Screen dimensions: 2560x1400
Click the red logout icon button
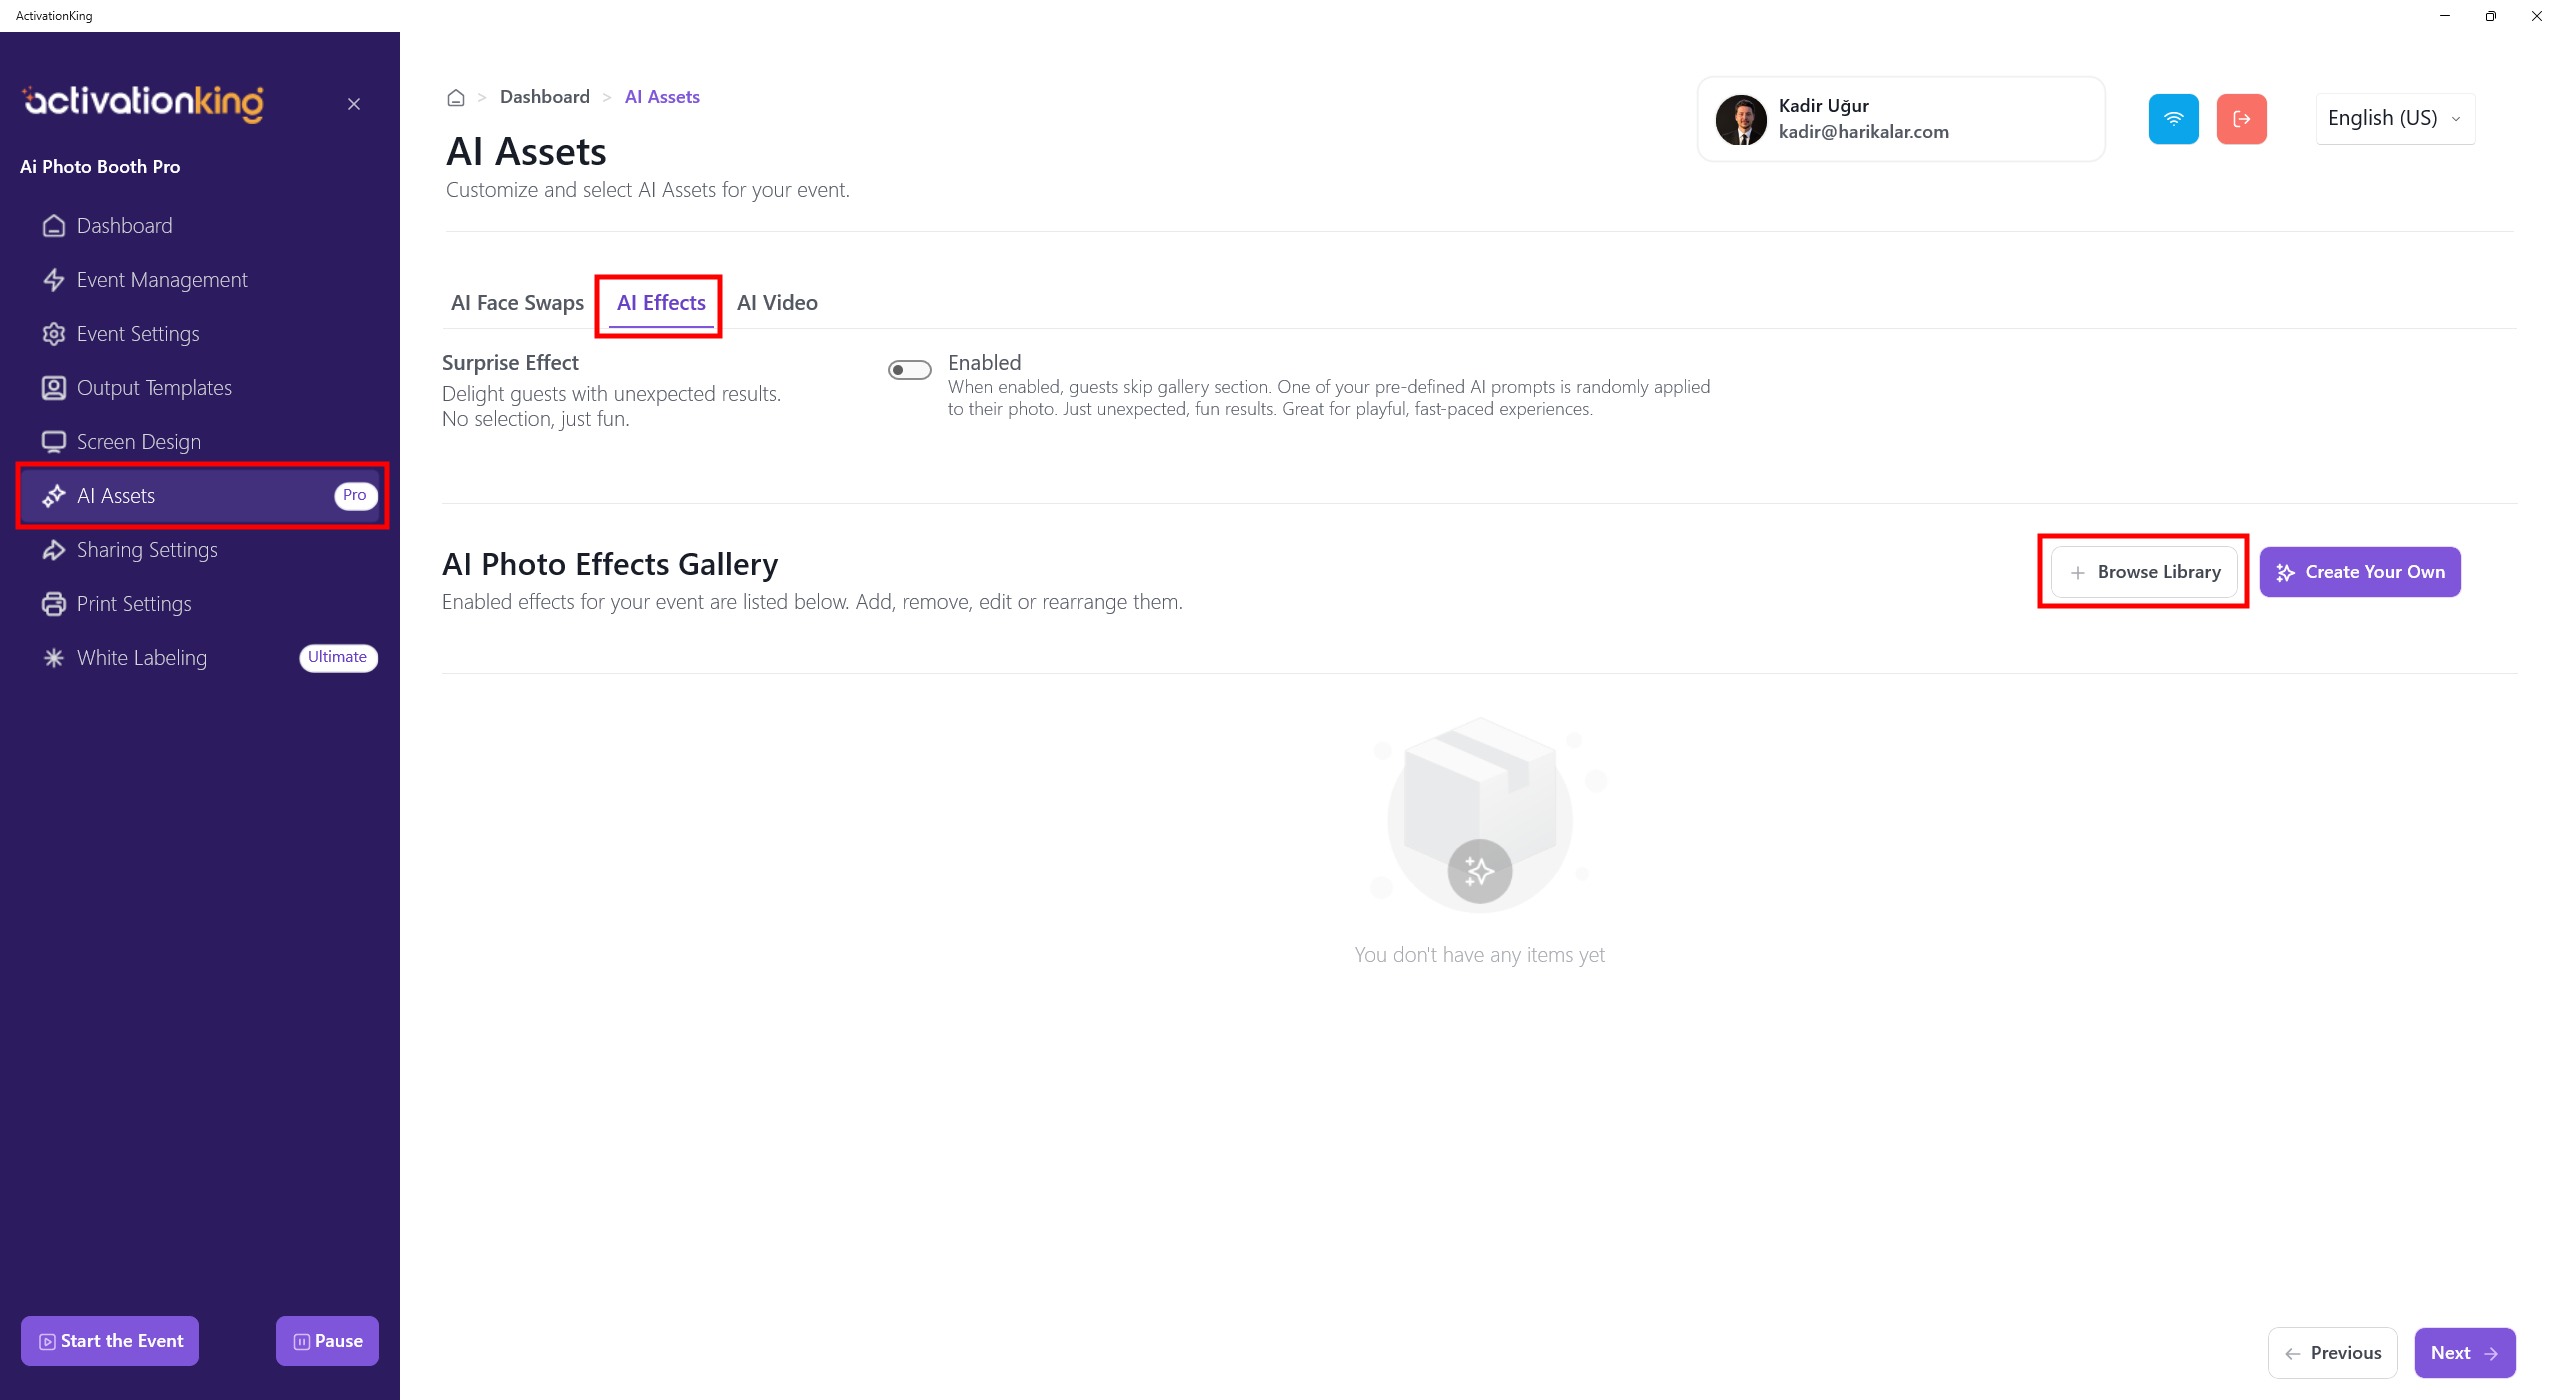coord(2241,119)
